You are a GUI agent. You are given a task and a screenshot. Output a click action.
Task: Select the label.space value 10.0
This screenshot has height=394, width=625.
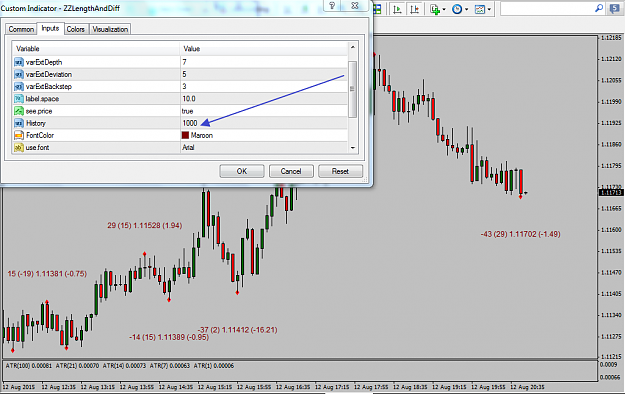[189, 99]
